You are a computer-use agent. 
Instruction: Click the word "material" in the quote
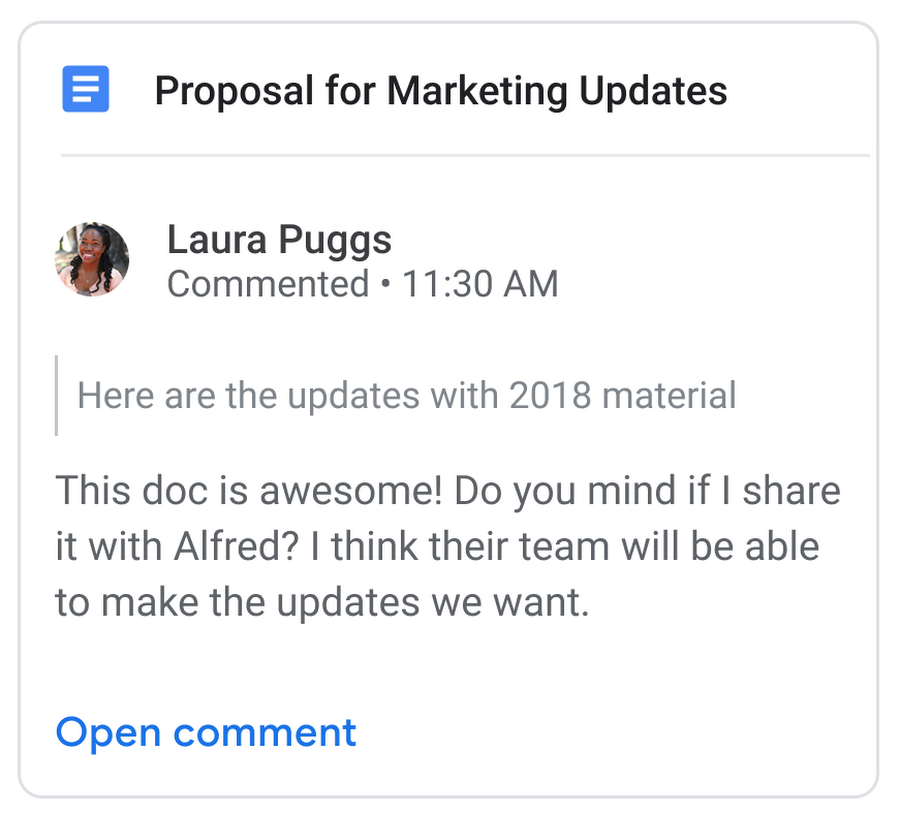click(673, 396)
